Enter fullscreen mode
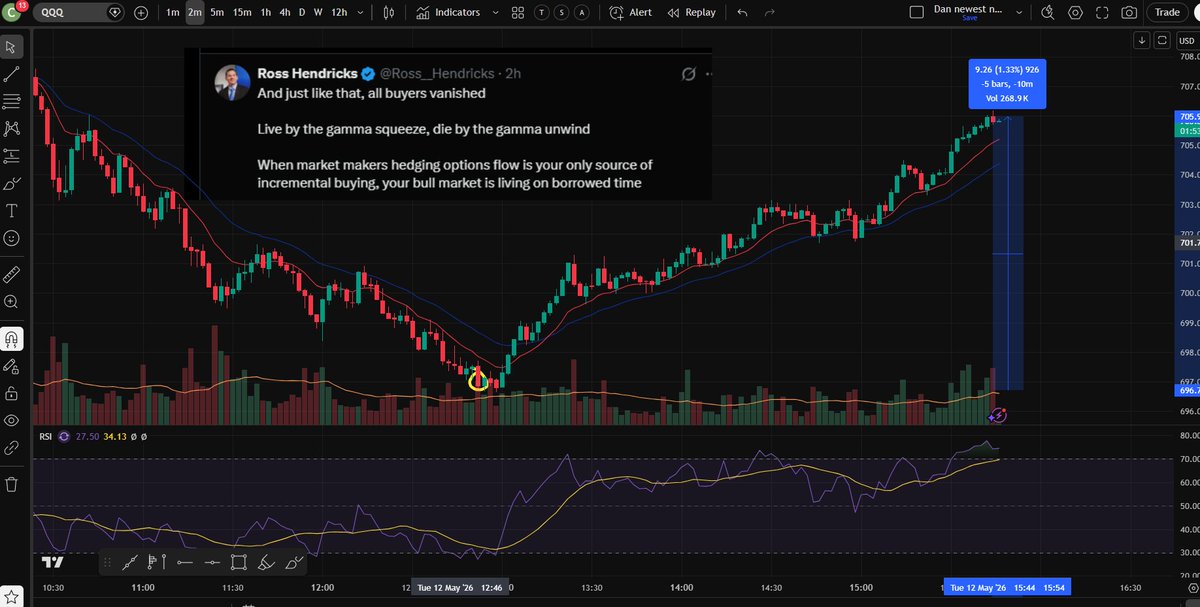The width and height of the screenshot is (1200, 607). 1102,12
